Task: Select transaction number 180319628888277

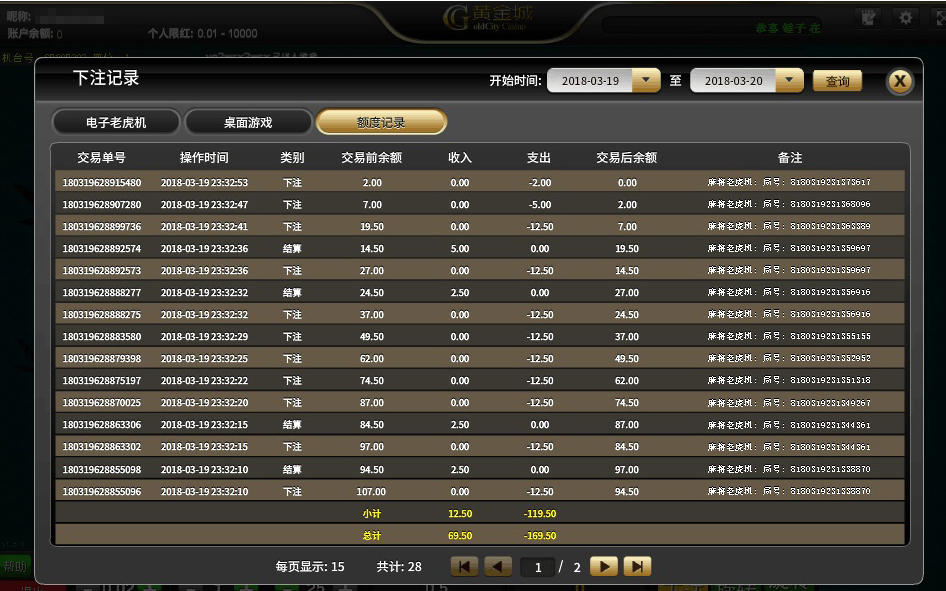Action: [101, 292]
